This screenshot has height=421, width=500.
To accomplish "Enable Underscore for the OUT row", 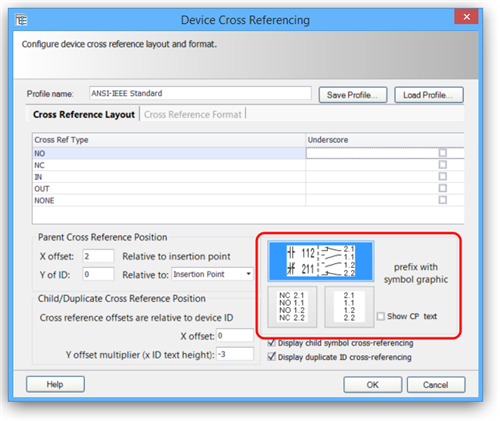I will pos(443,188).
